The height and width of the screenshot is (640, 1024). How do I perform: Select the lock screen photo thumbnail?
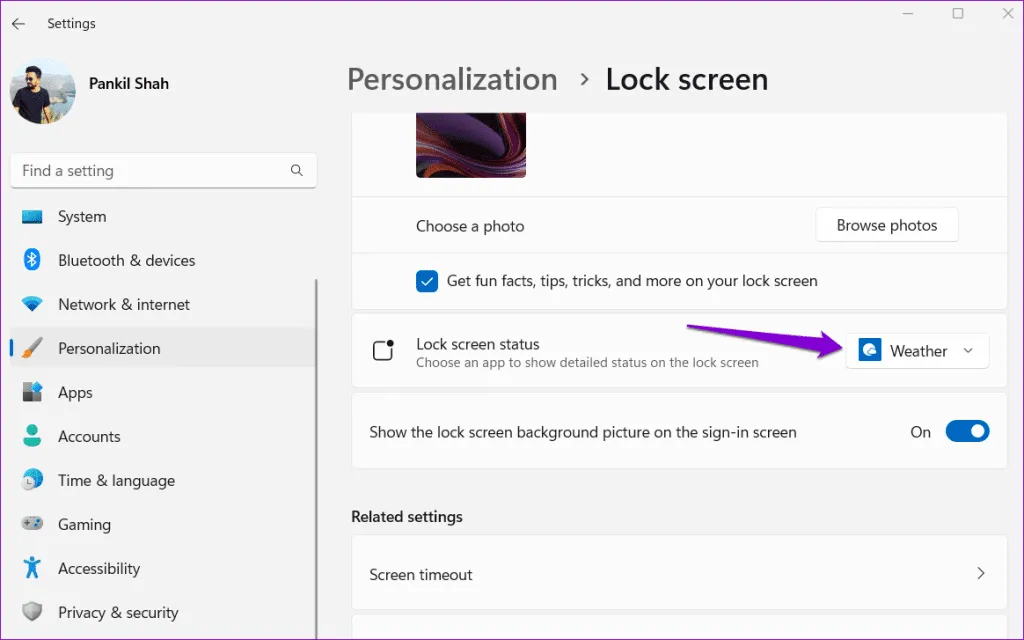470,146
